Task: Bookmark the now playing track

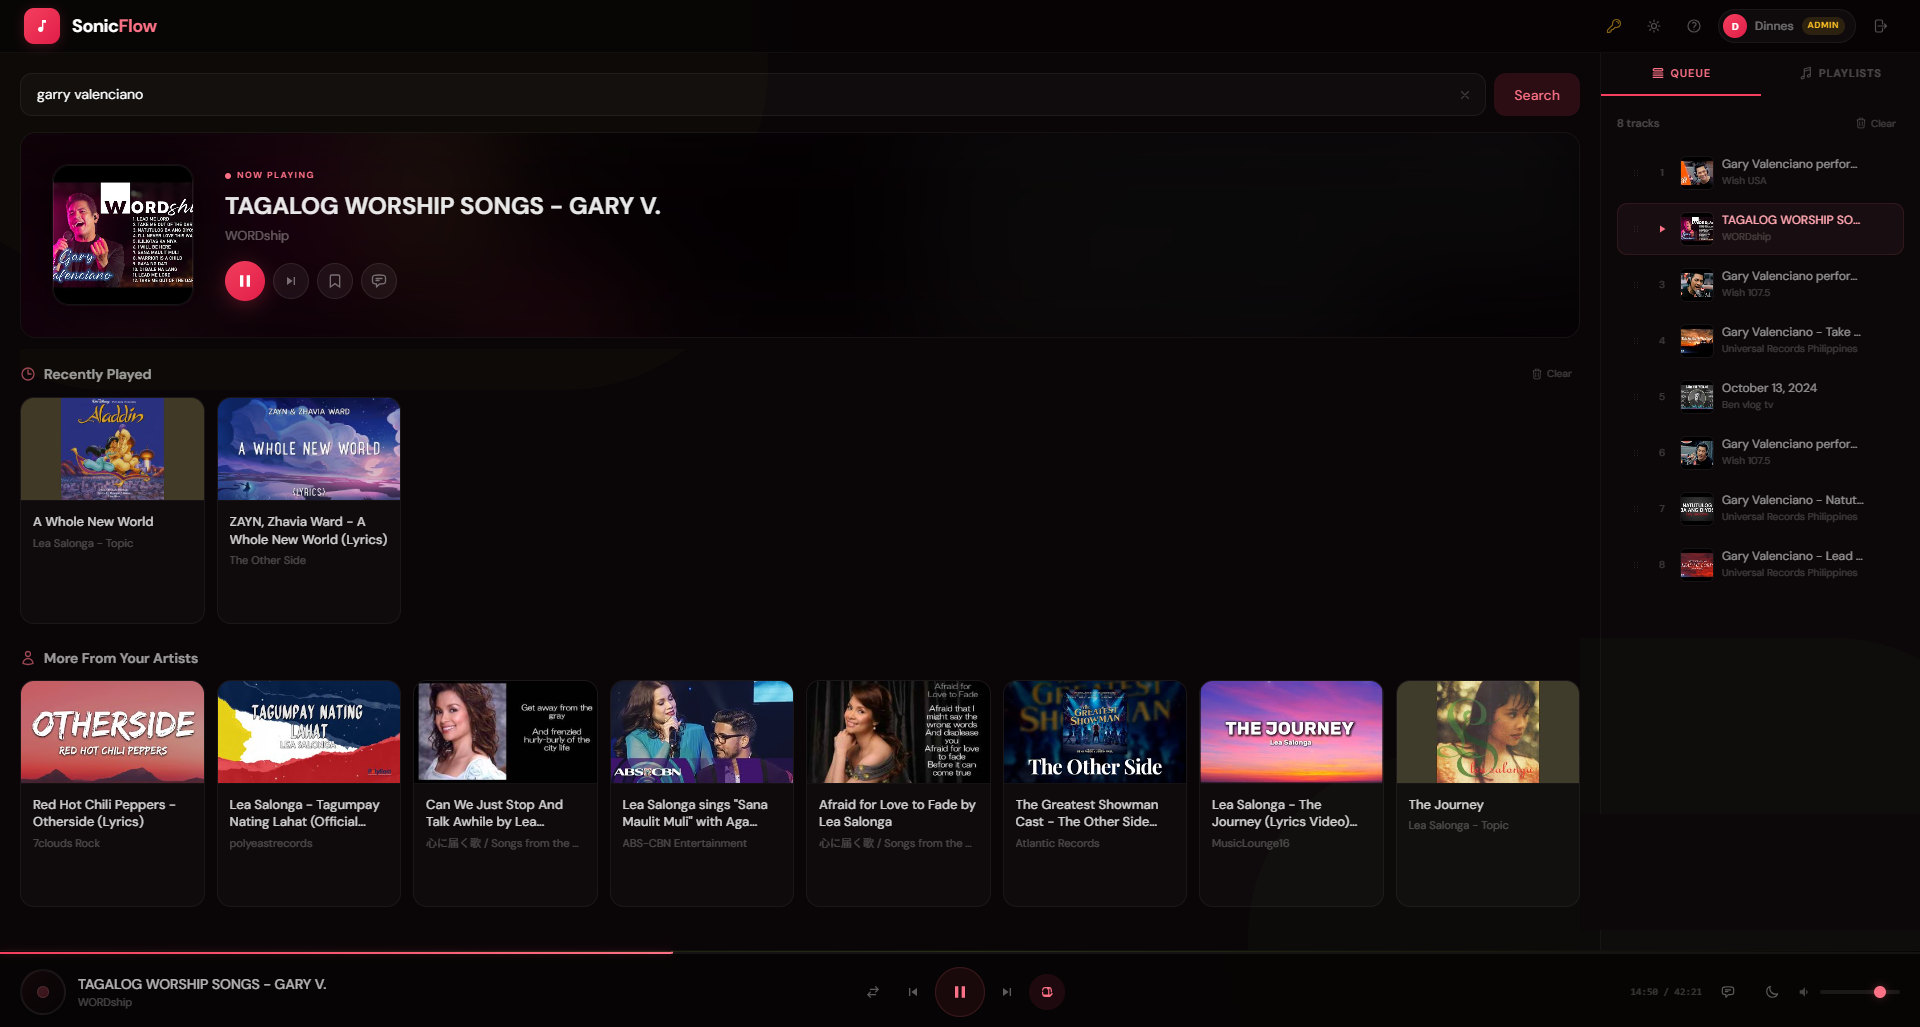Action: click(335, 281)
